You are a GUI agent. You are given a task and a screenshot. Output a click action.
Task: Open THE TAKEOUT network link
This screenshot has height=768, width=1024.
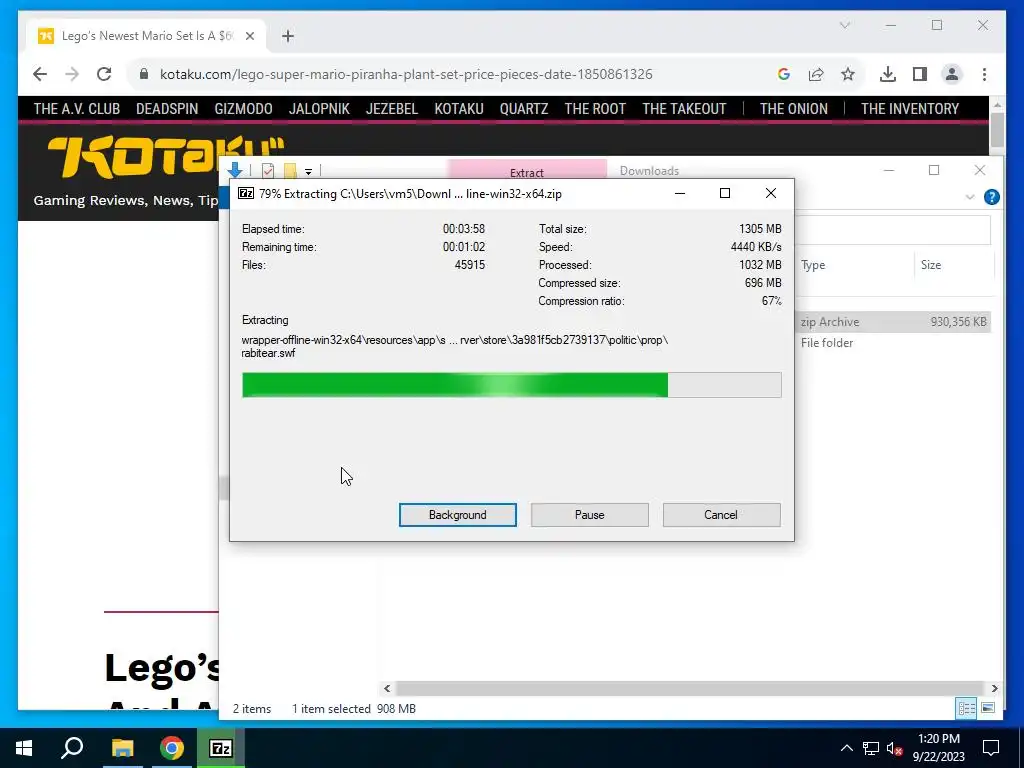coord(684,109)
